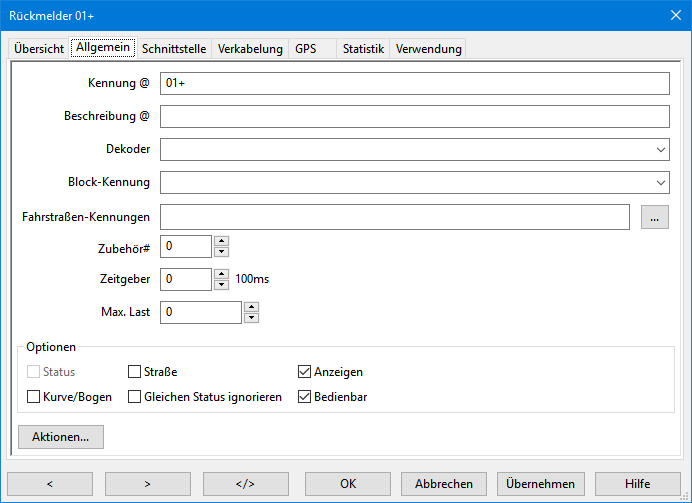
Task: Open the Fahrstraßen-Kennungen browse '...' button
Action: coord(654,217)
